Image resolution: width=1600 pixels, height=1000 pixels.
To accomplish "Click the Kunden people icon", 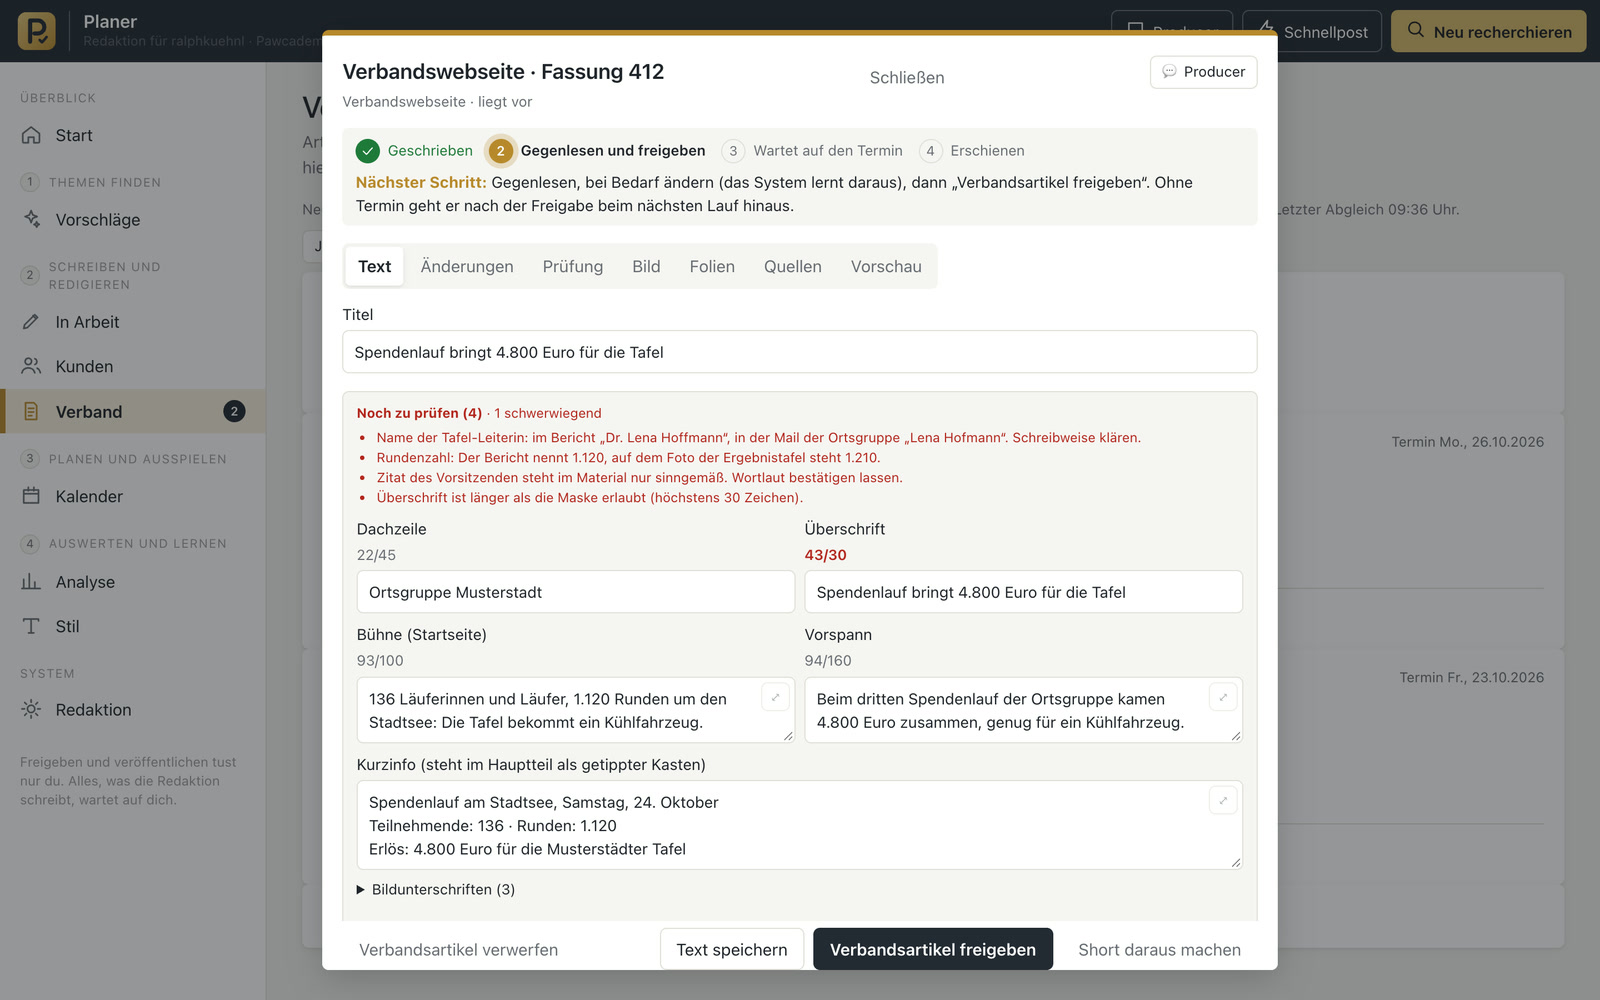I will (31, 366).
